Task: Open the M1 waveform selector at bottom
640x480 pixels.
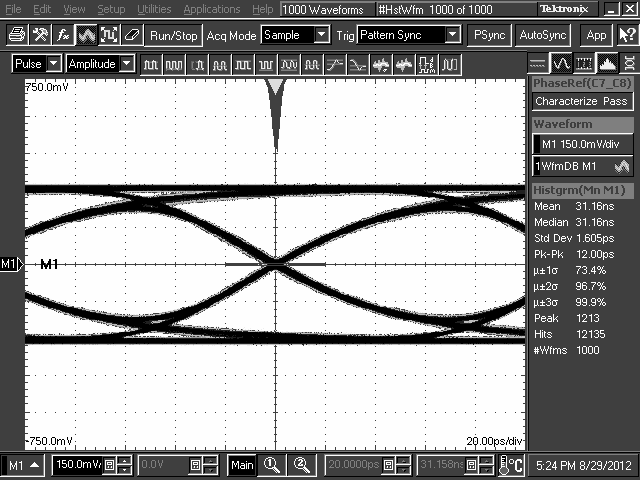Action: pos(24,465)
